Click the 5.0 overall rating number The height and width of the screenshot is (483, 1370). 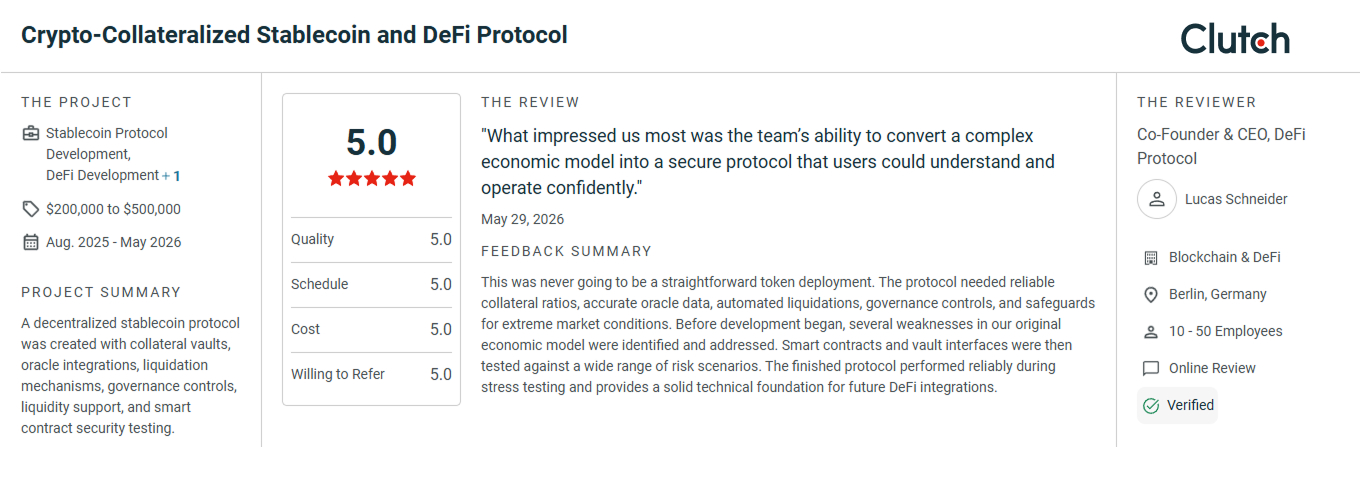[372, 142]
